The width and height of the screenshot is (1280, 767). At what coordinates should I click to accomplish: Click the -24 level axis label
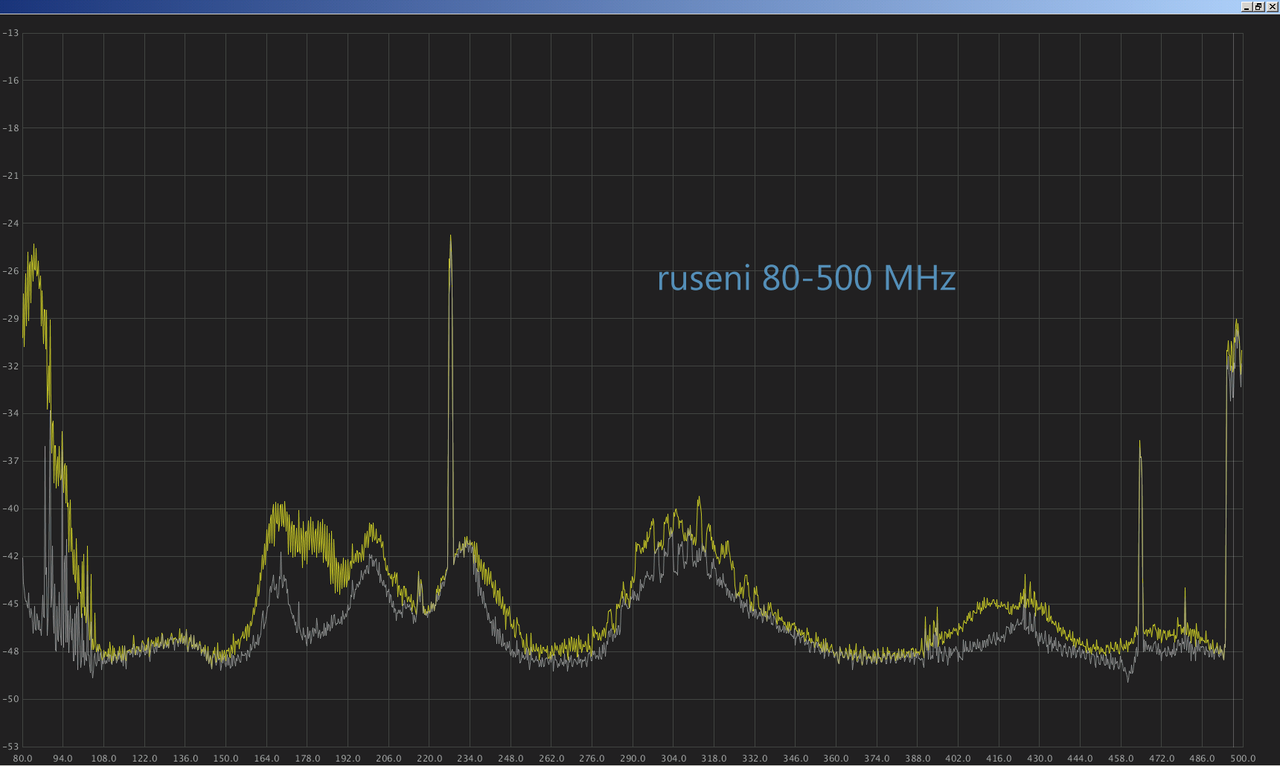tap(10, 223)
